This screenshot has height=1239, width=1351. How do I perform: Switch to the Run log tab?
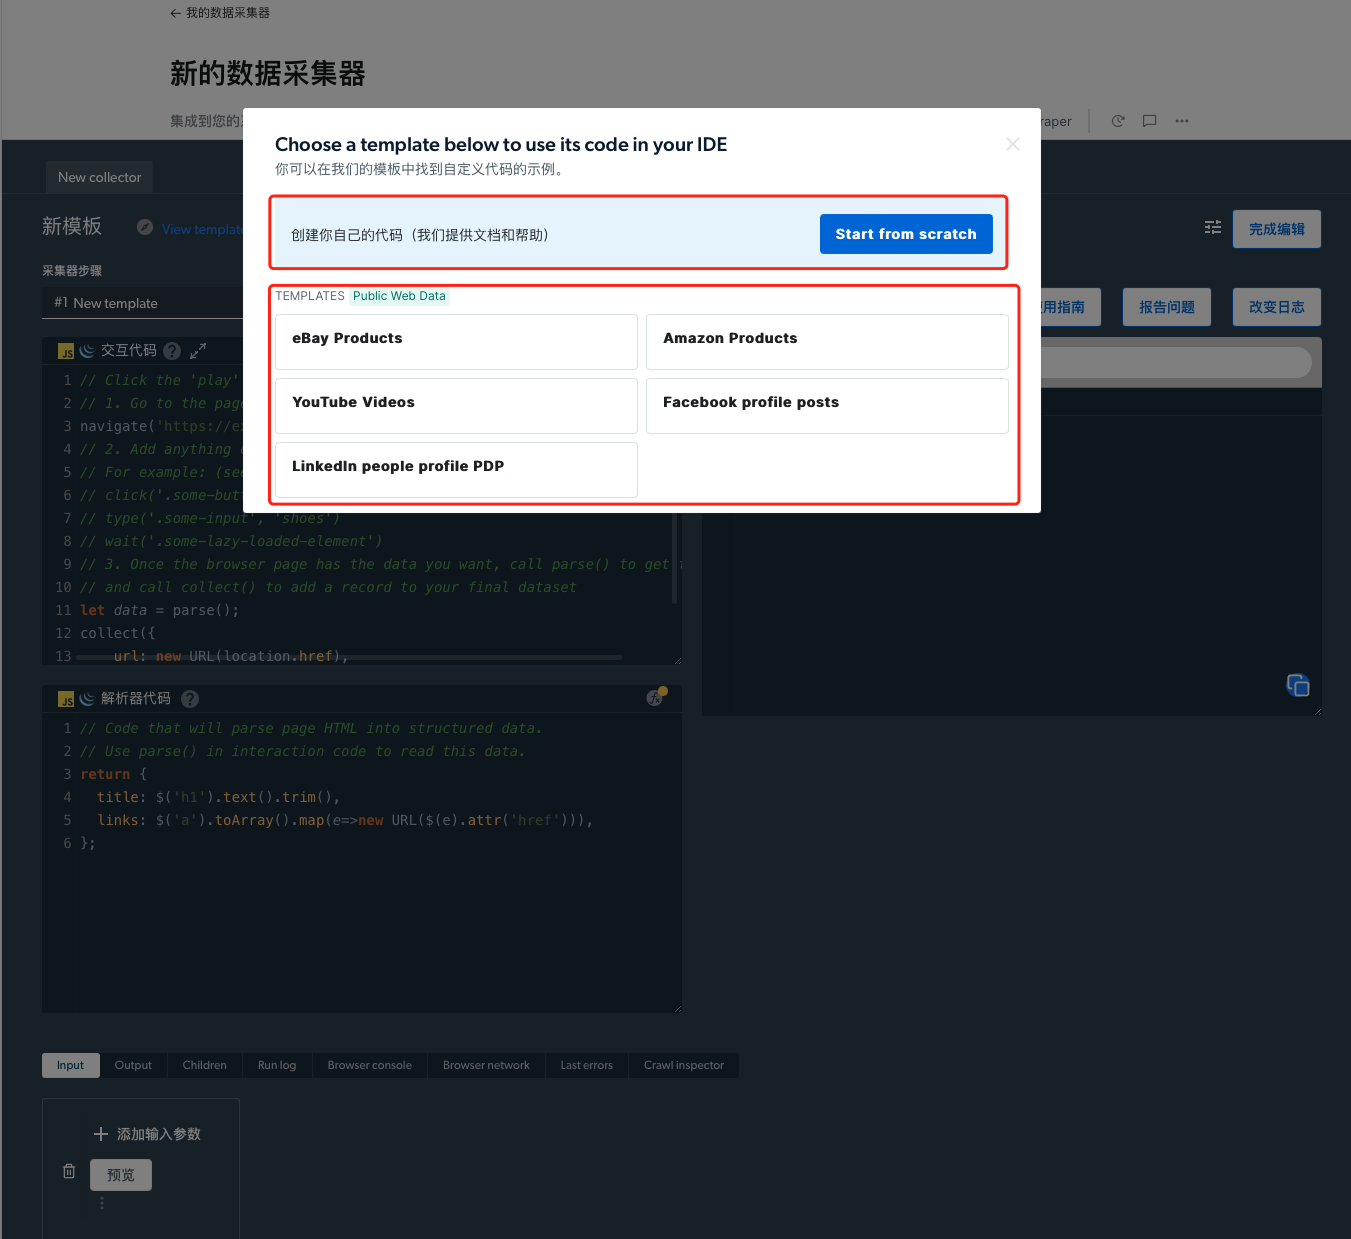click(x=277, y=1065)
